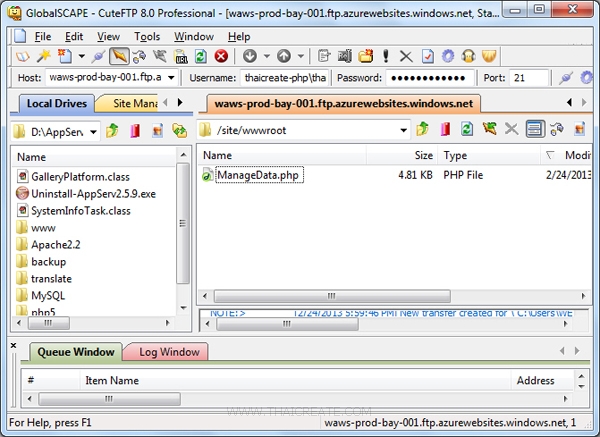This screenshot has width=600, height=437.
Task: Close the bottom queue pane with x
Action: pyautogui.click(x=13, y=345)
